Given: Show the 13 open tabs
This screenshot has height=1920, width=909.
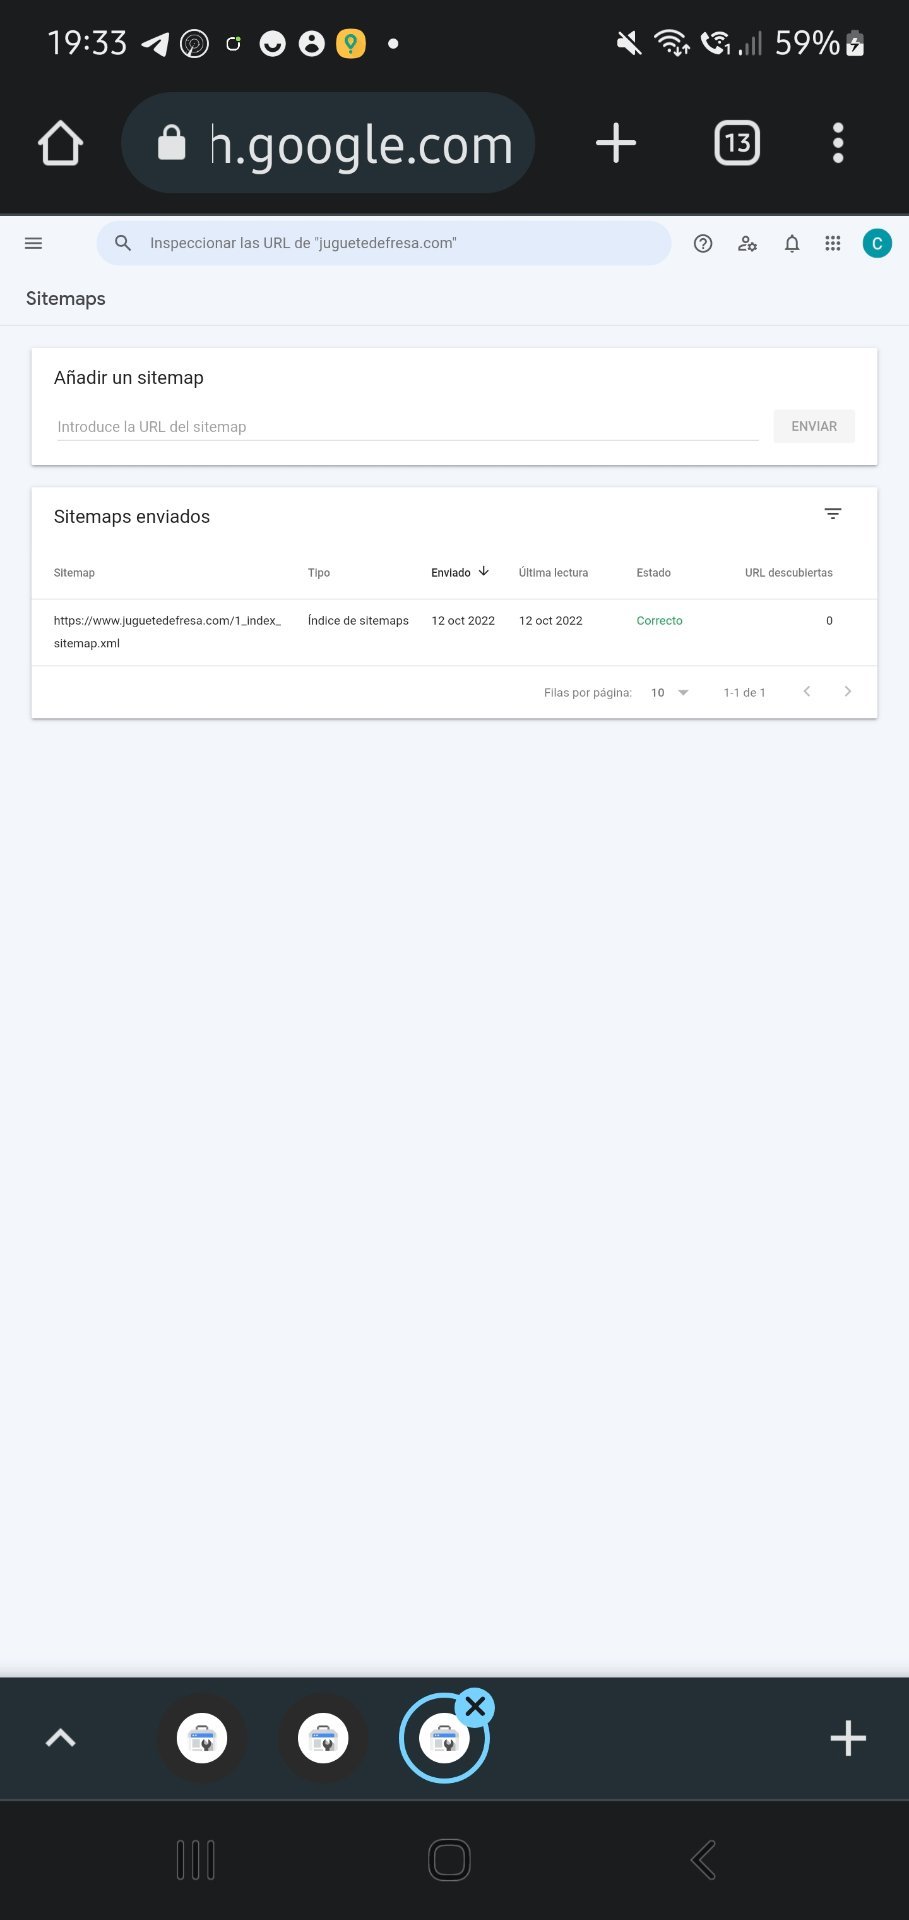Looking at the screenshot, I should (x=737, y=143).
